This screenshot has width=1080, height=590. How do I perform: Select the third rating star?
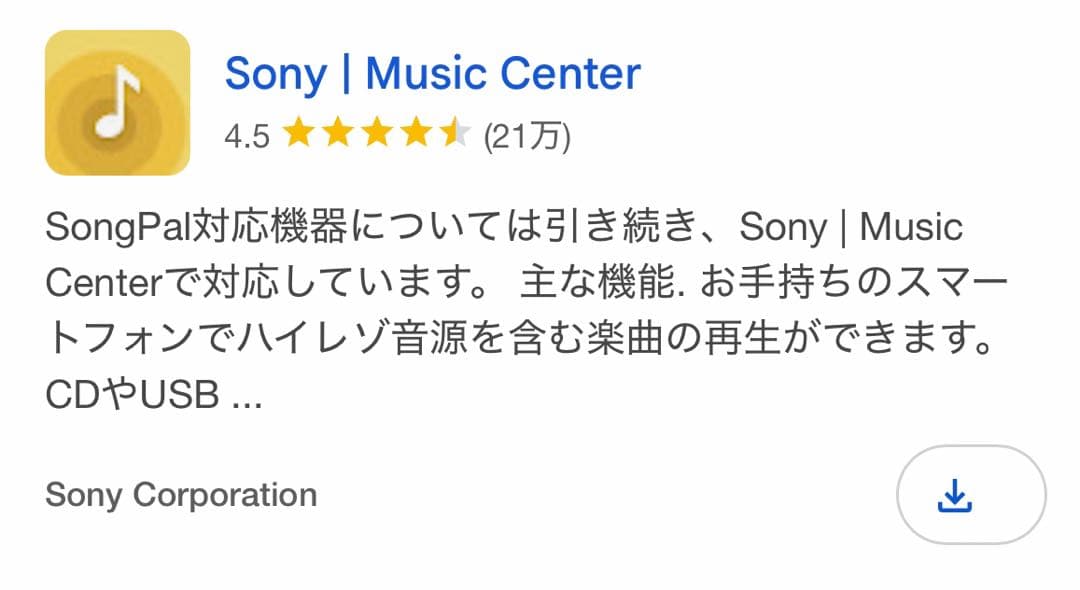376,134
